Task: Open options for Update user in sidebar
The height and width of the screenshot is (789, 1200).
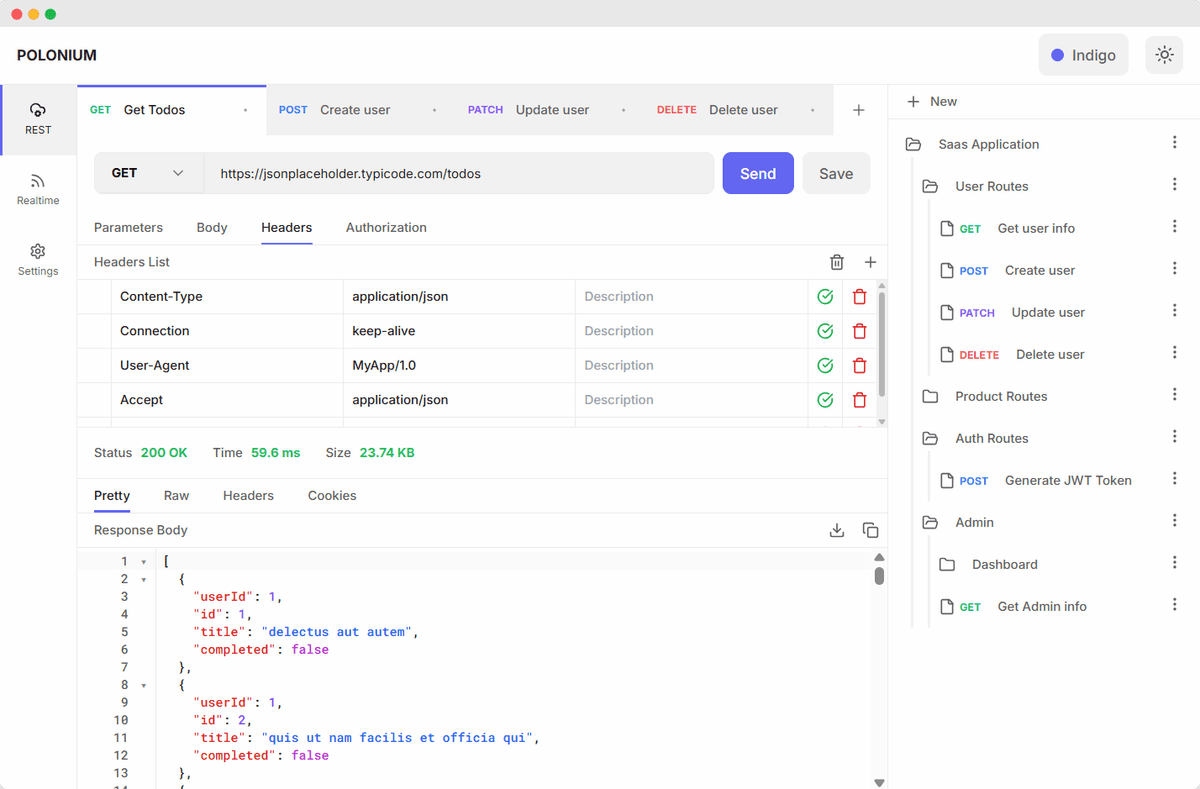Action: coord(1174,311)
